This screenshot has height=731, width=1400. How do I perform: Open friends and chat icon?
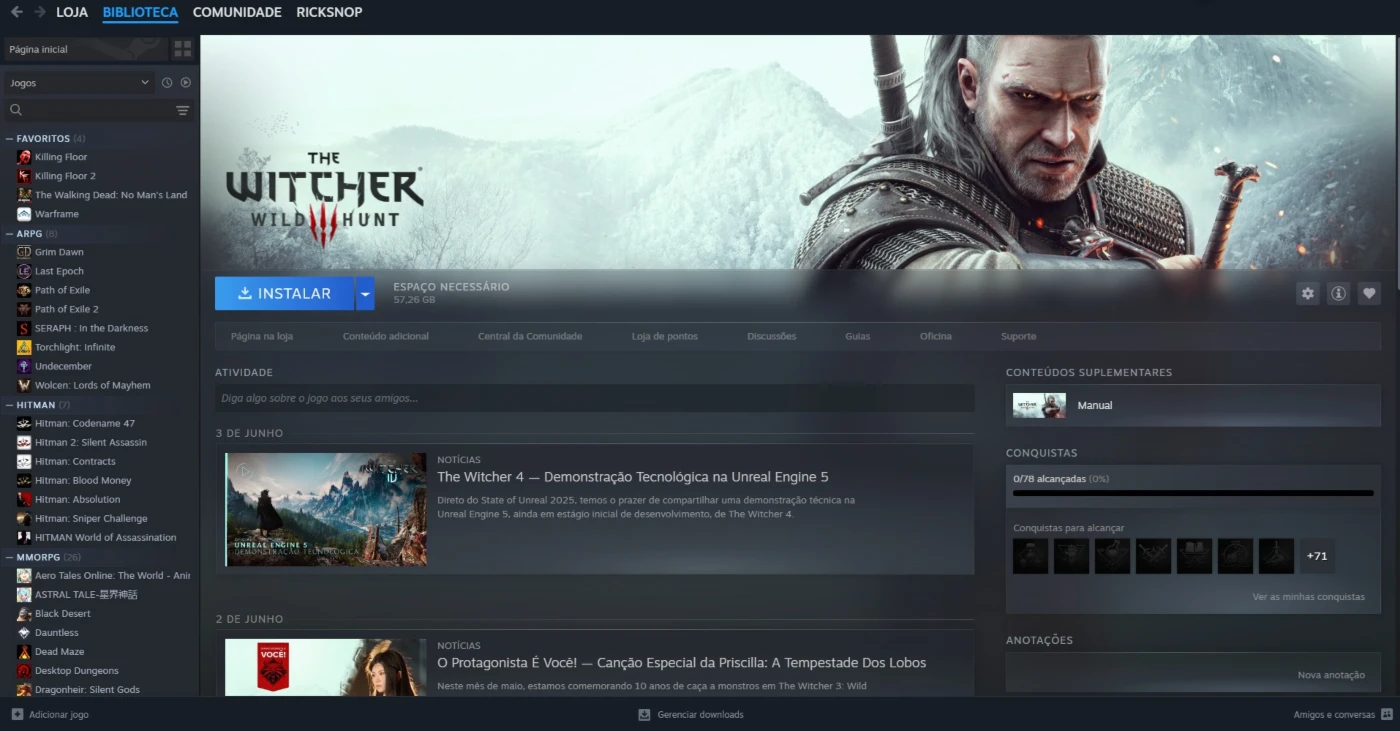point(1386,715)
